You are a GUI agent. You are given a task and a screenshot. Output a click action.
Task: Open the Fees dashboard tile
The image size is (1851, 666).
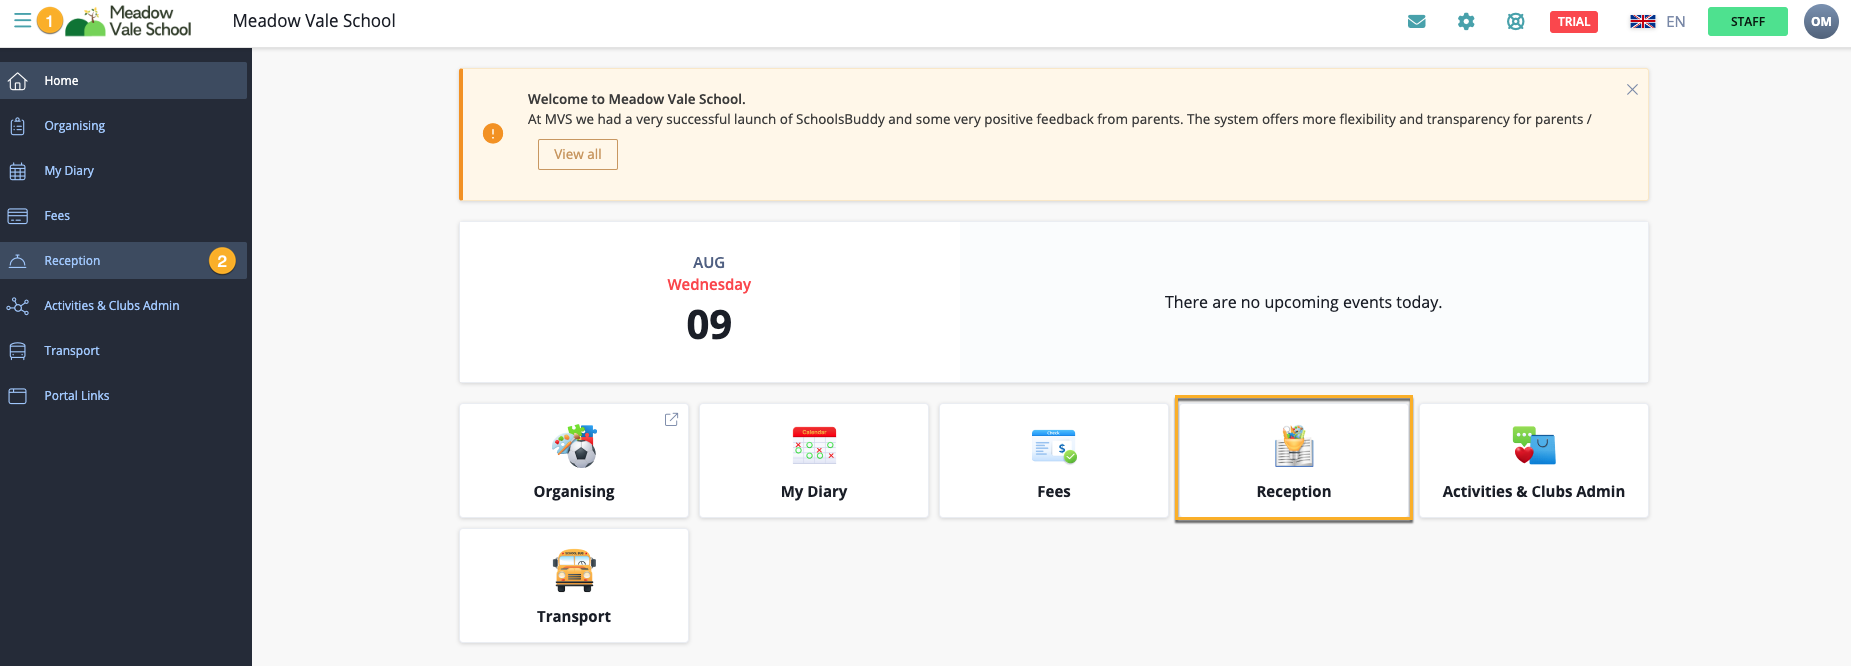[1053, 460]
